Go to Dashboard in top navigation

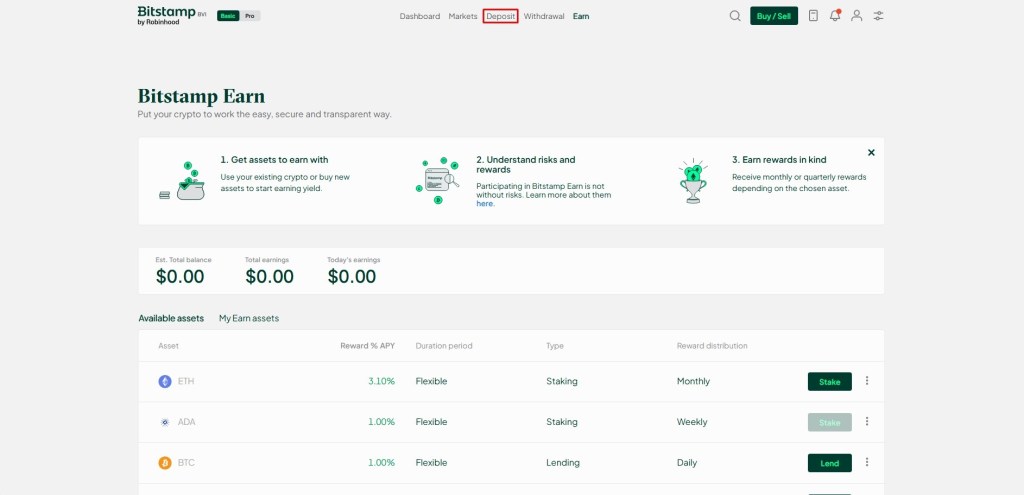[x=420, y=16]
